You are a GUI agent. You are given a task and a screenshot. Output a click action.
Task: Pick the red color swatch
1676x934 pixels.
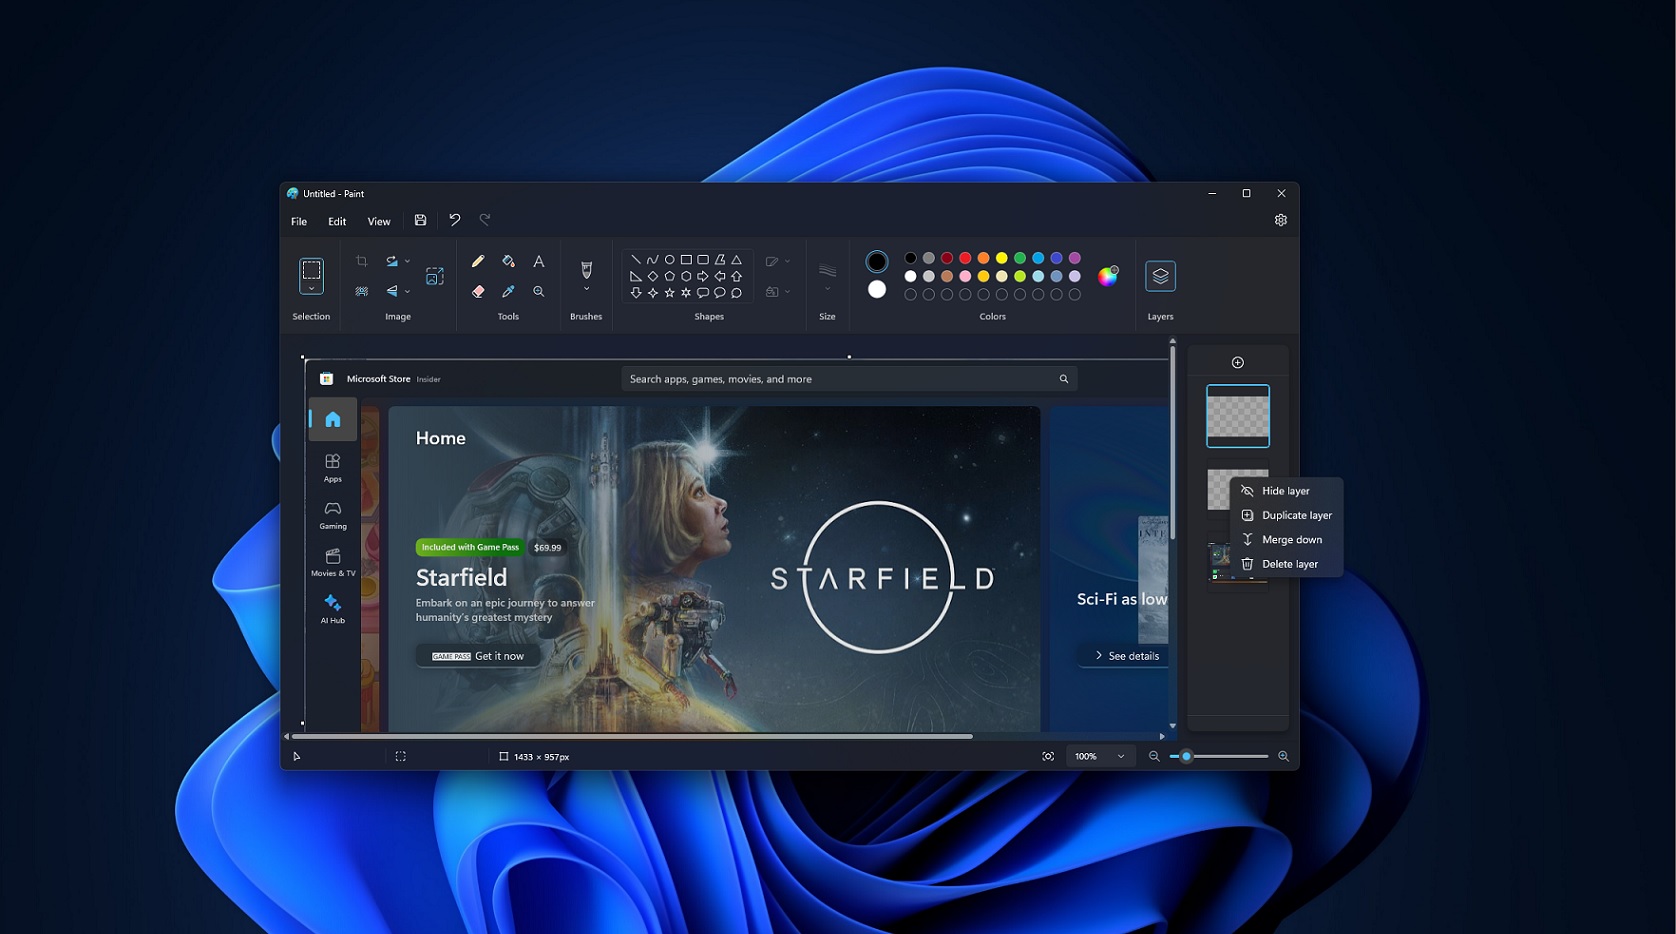tap(964, 259)
